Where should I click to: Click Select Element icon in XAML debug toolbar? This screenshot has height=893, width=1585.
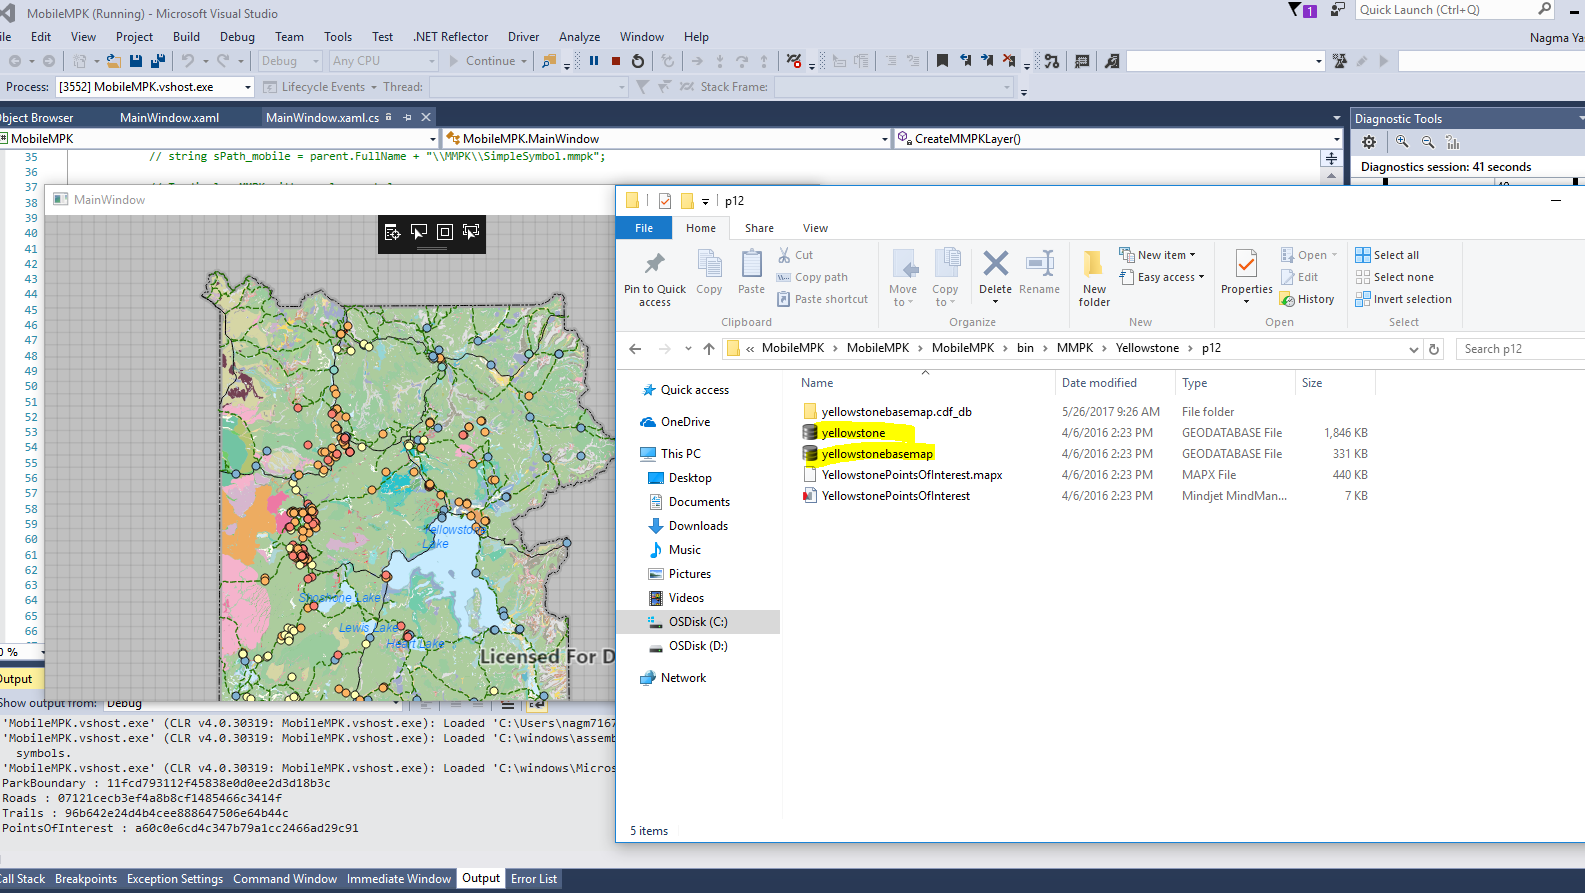coord(419,232)
